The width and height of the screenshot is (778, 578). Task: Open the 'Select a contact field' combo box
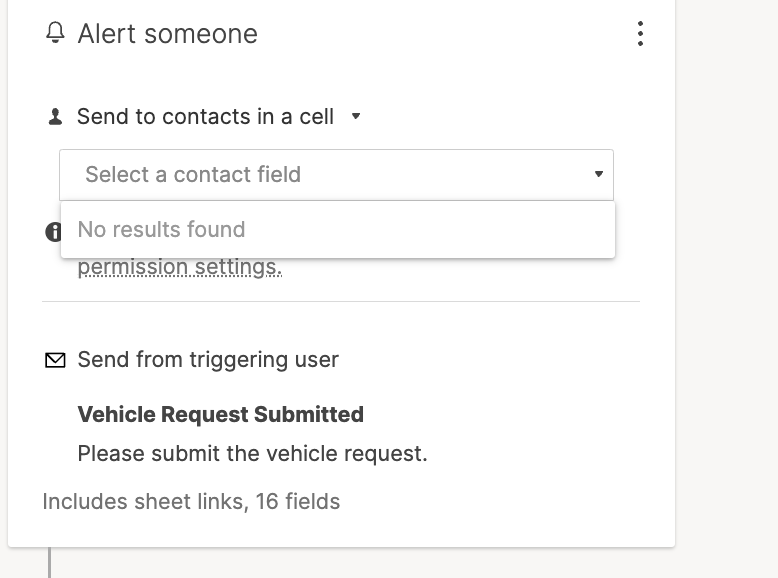coord(336,175)
